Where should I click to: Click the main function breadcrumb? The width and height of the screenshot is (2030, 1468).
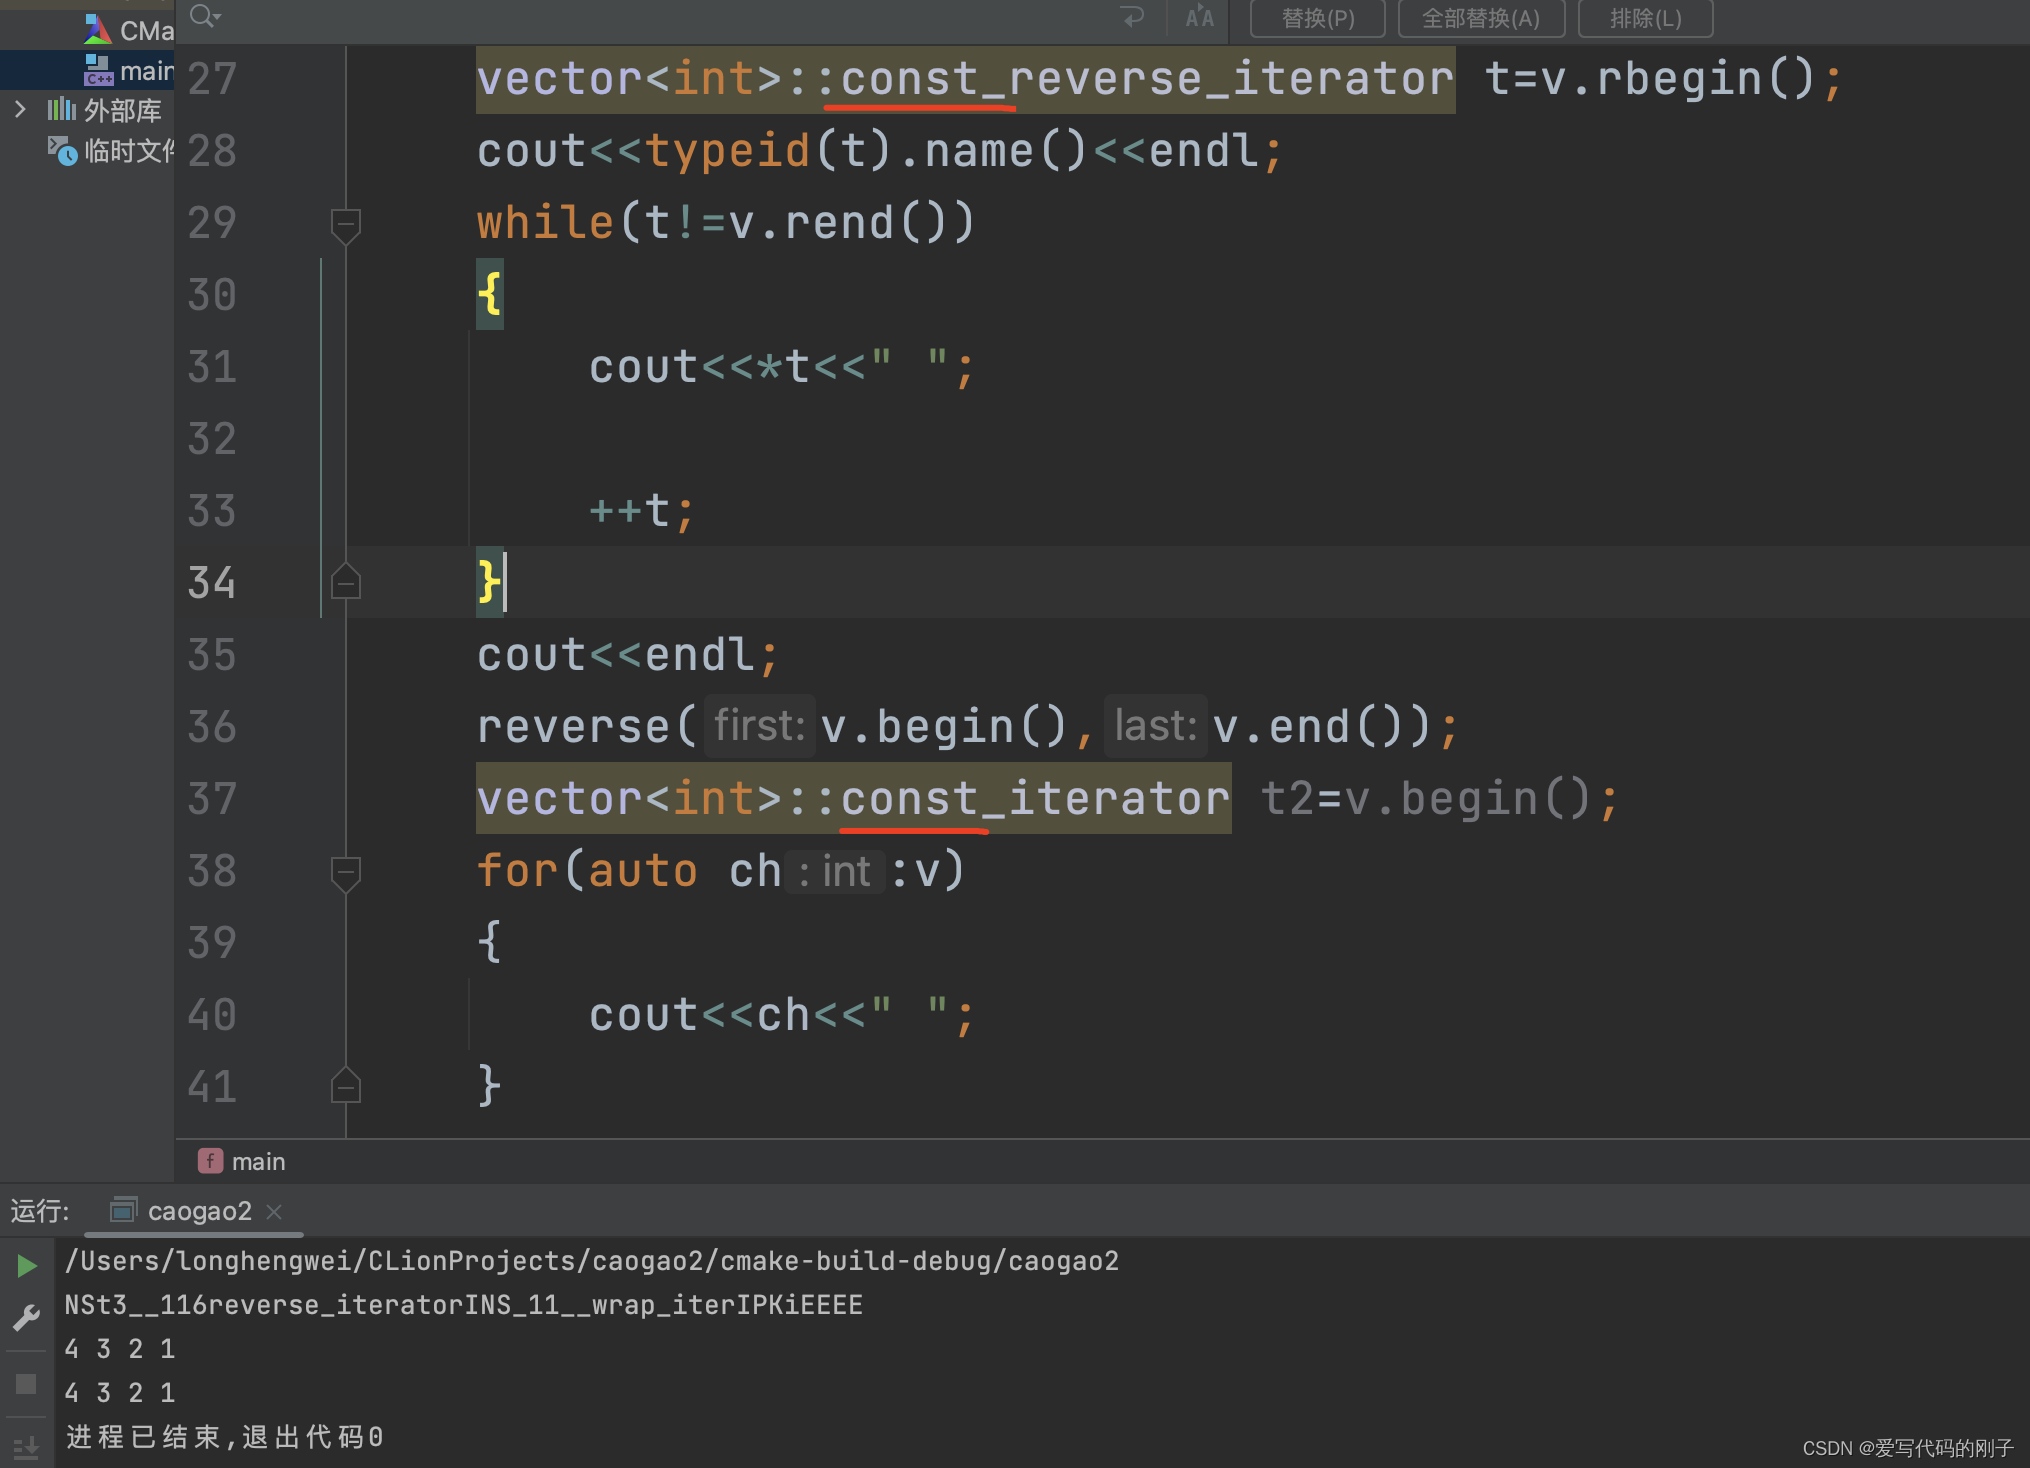(258, 1161)
